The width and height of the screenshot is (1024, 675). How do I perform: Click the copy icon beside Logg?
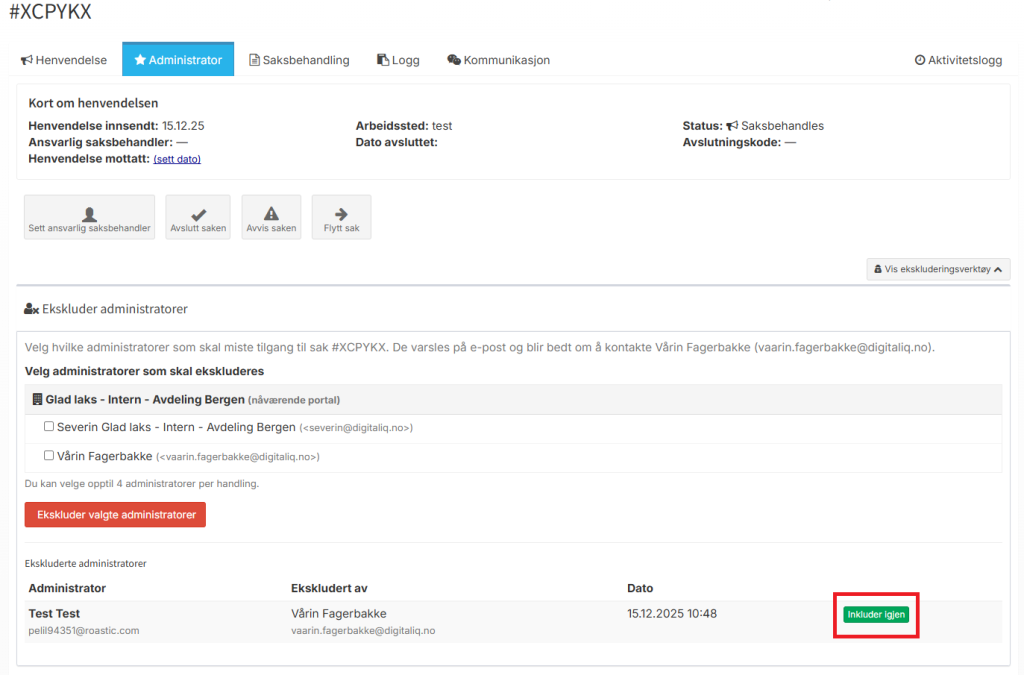pos(382,60)
